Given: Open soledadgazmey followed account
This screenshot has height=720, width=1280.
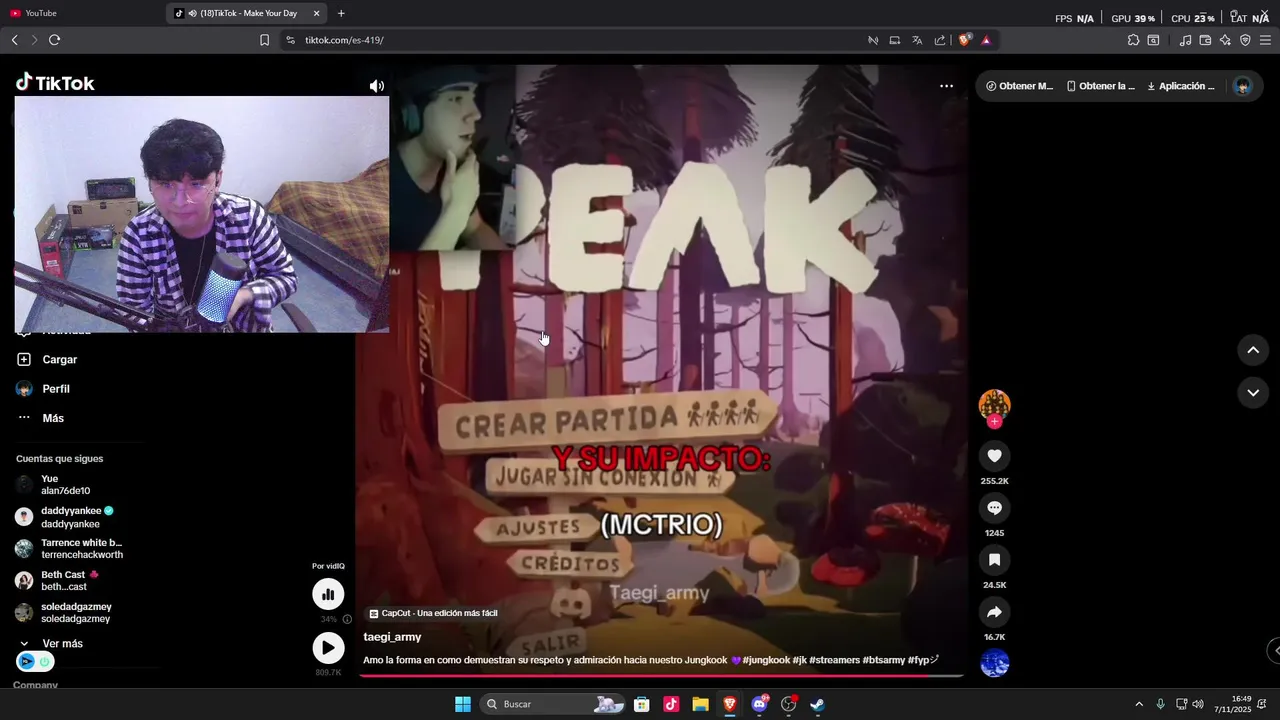Looking at the screenshot, I should [x=64, y=613].
